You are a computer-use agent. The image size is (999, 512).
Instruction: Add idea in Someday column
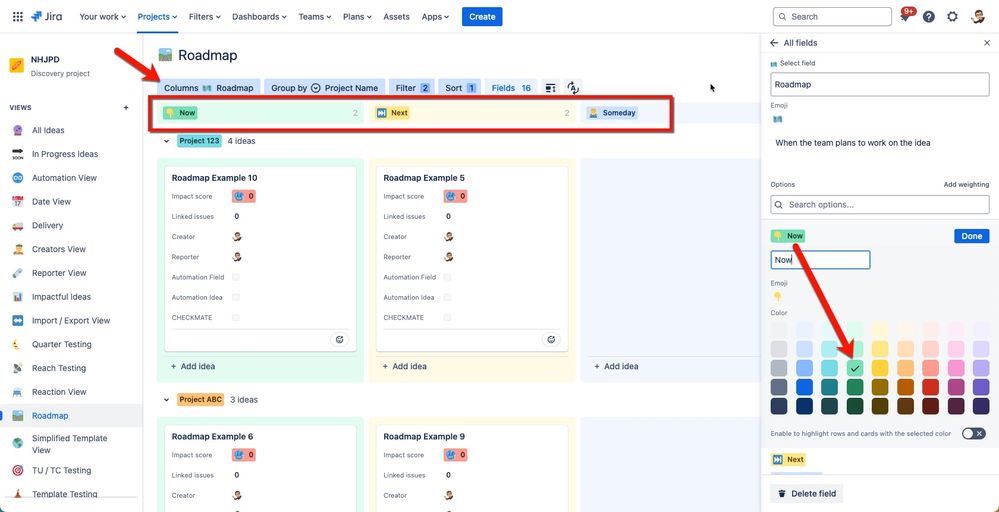[616, 366]
